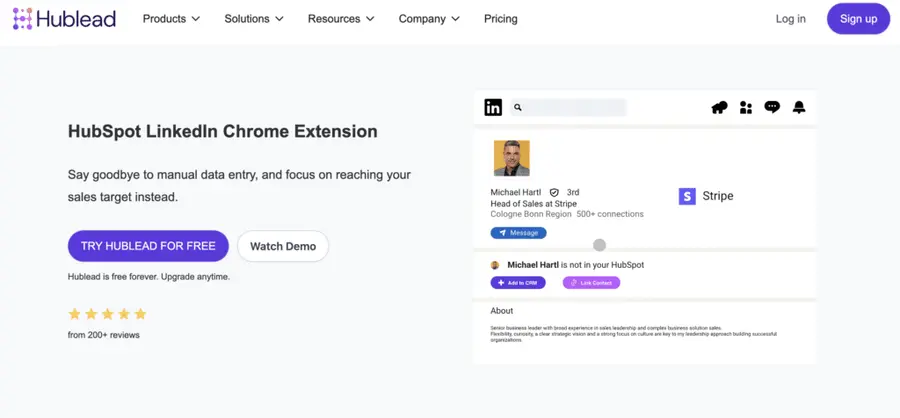Click 'Head of Sales at Stripe' text
Image resolution: width=900 pixels, height=418 pixels.
tap(533, 203)
